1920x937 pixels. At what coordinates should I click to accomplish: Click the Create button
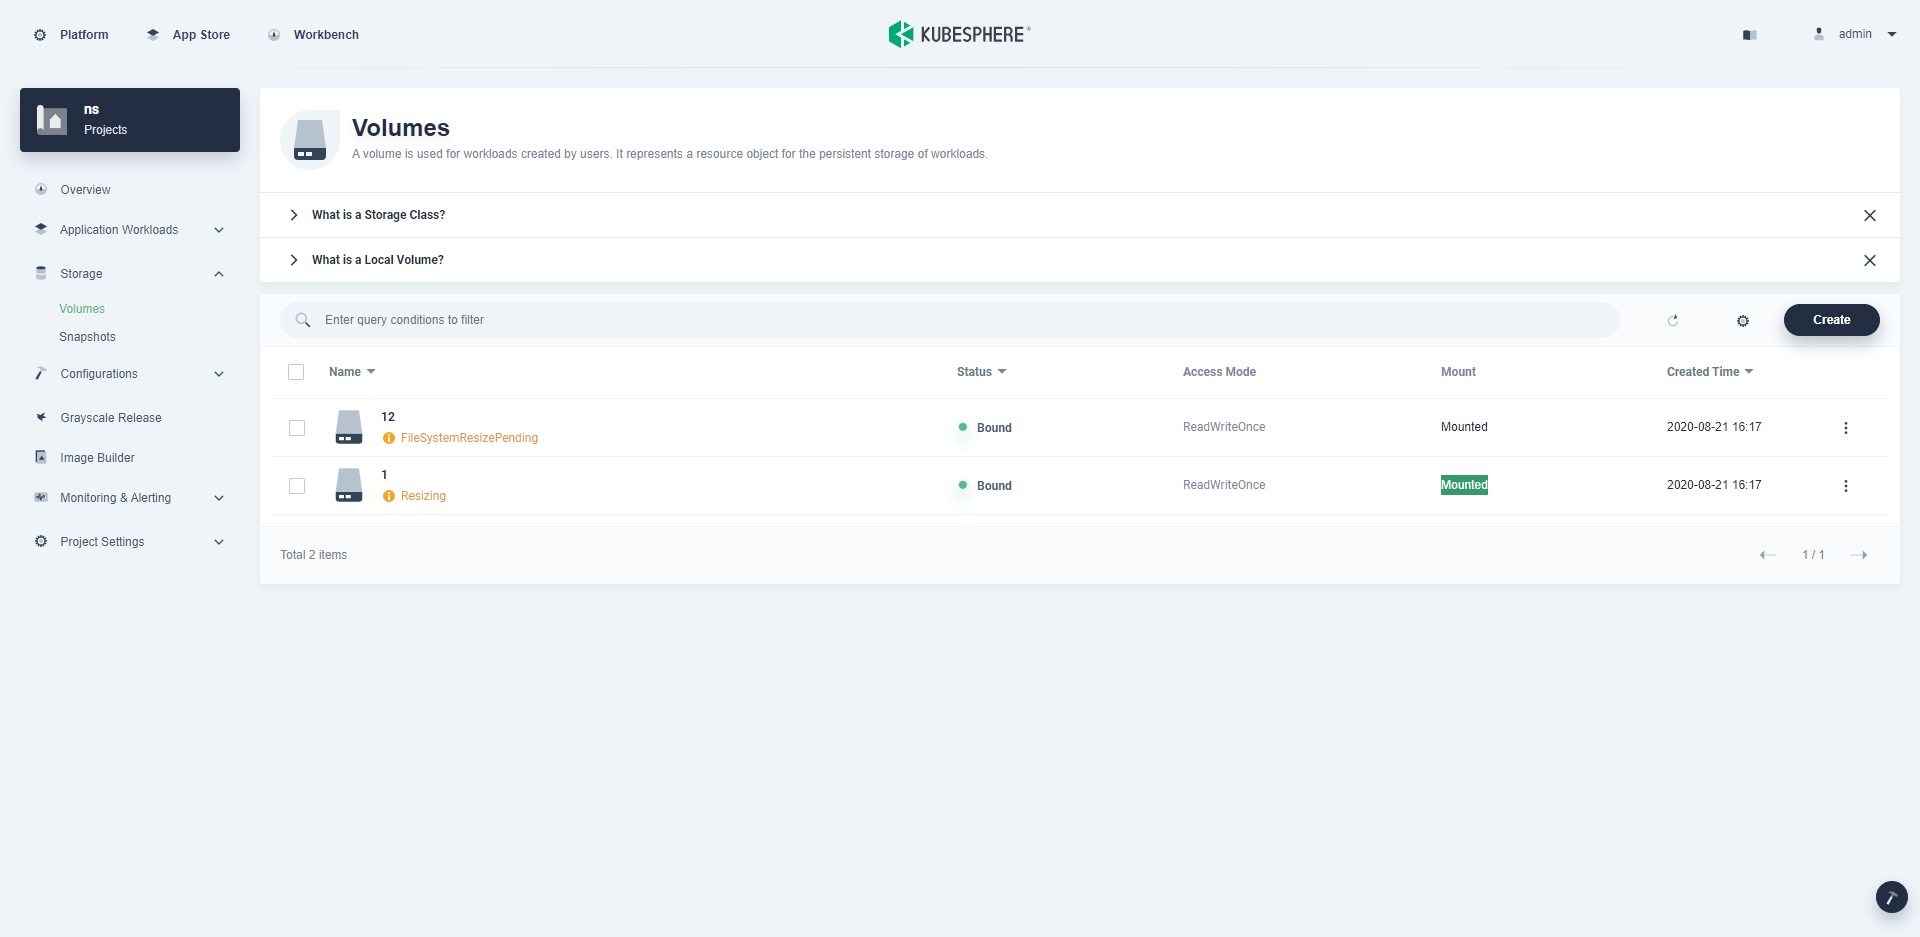1831,319
